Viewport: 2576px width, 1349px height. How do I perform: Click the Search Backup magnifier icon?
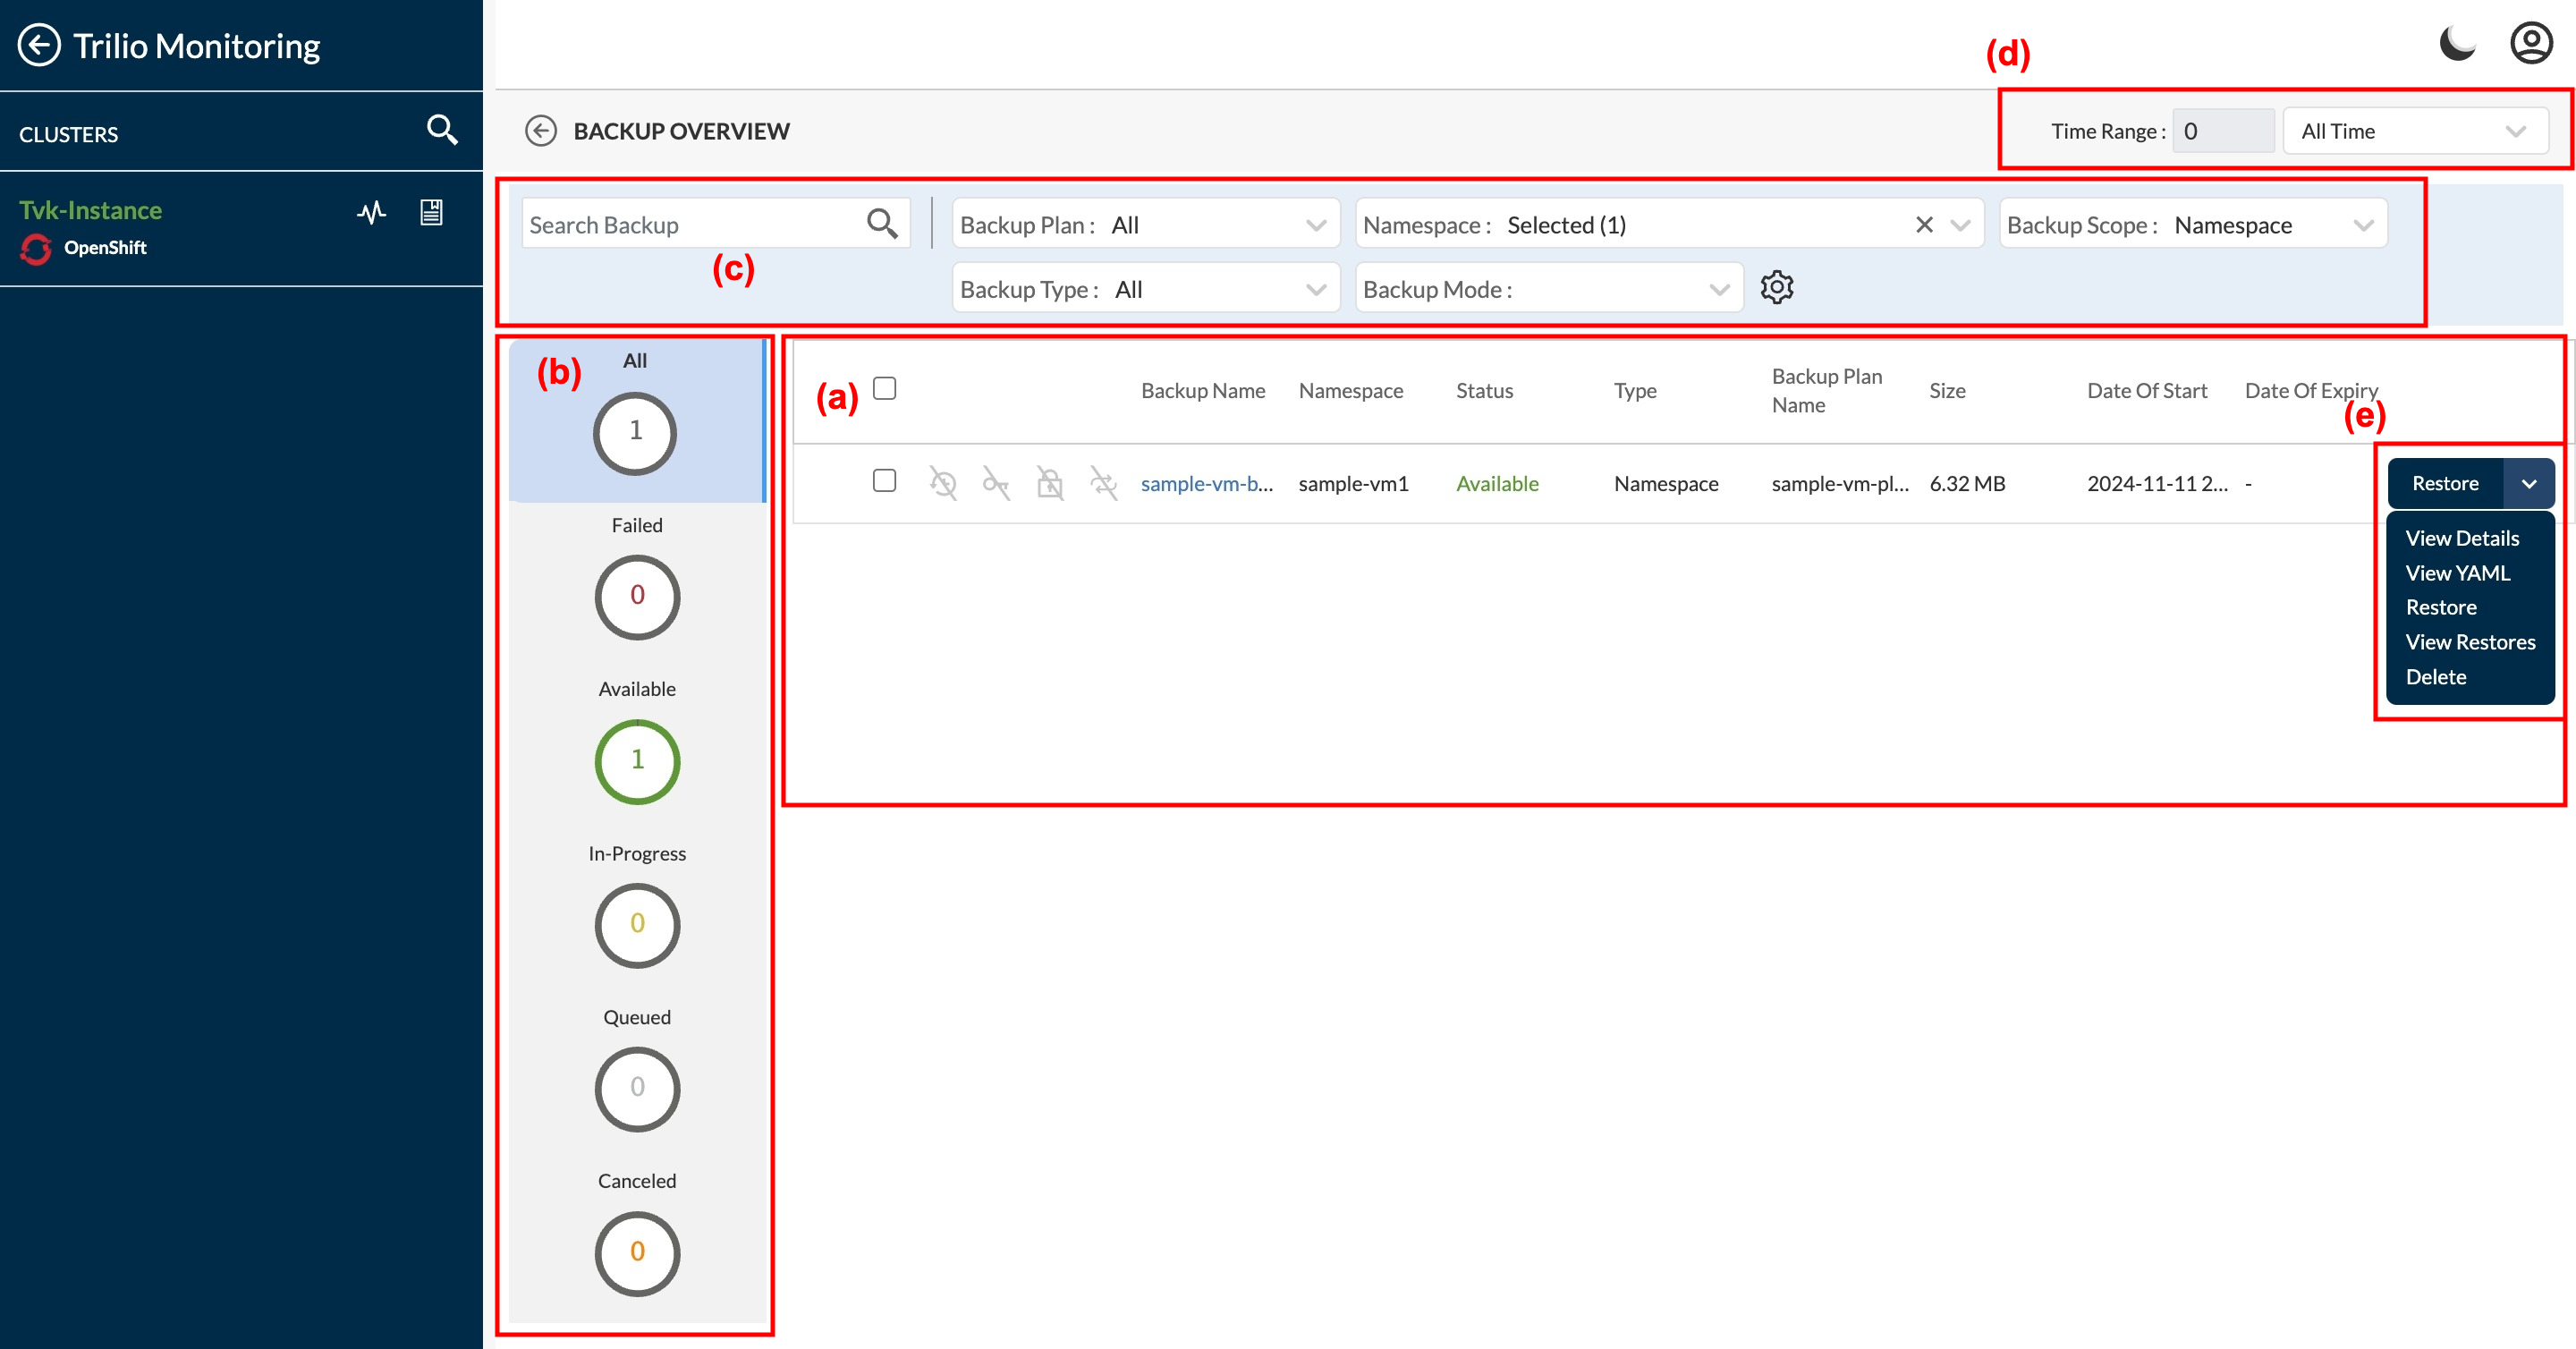tap(882, 223)
